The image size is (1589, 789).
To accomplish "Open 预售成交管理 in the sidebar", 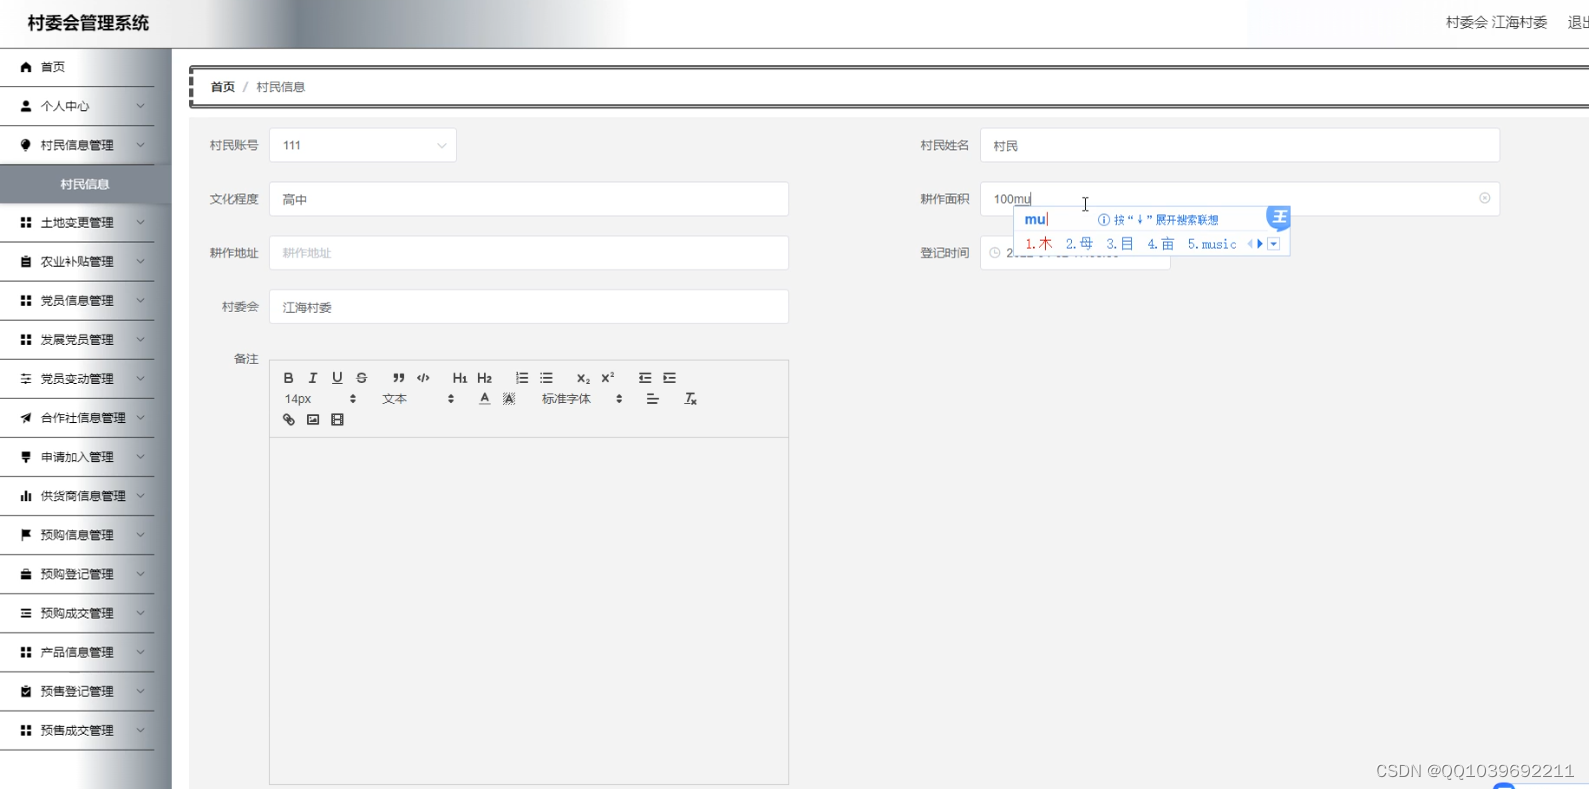I will click(x=77, y=730).
